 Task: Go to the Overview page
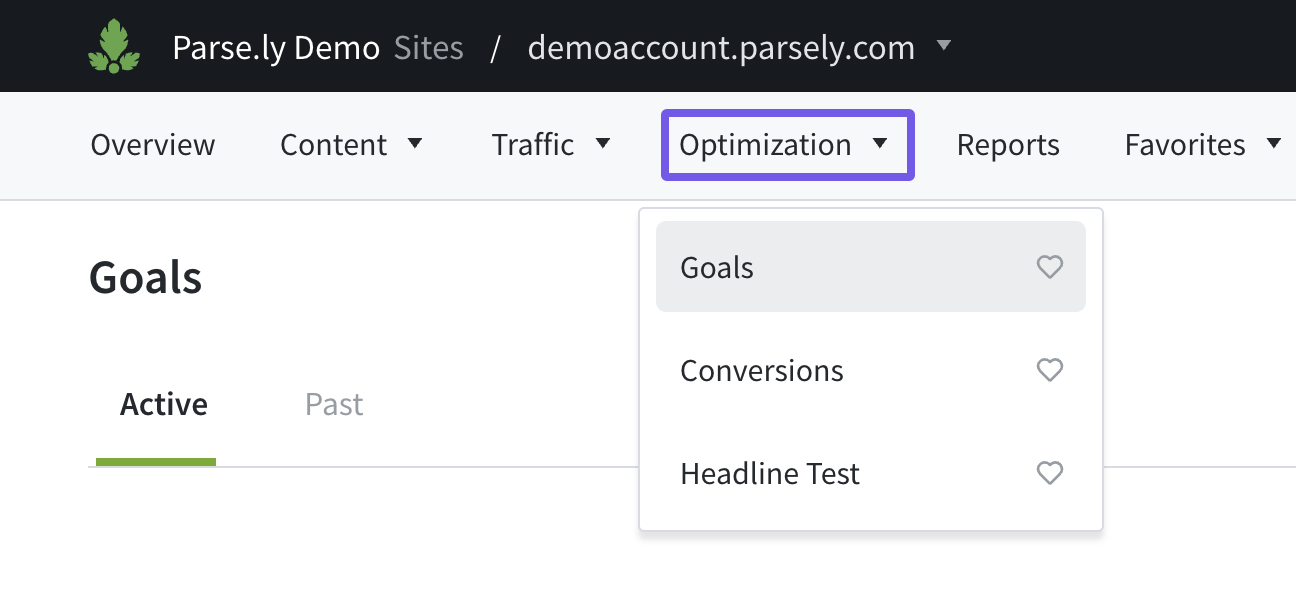click(x=153, y=145)
